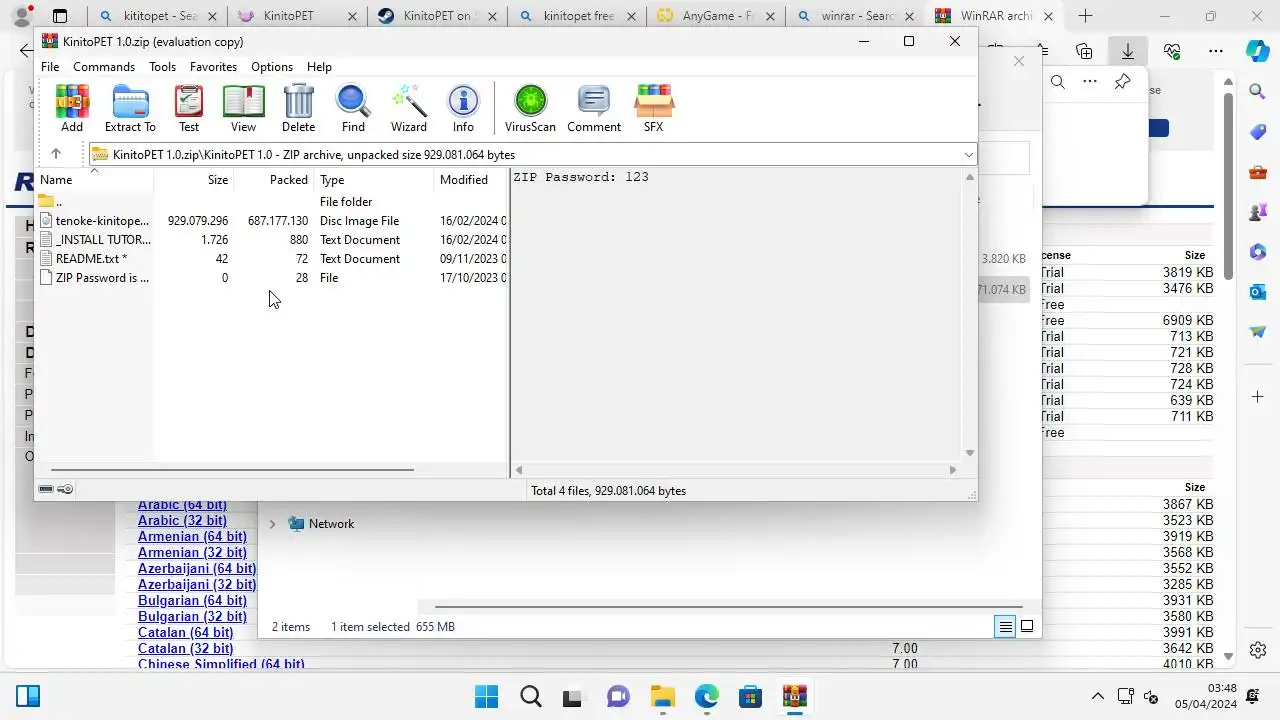
Task: Open the Edge Copilot sidebar icon
Action: pyautogui.click(x=1258, y=51)
